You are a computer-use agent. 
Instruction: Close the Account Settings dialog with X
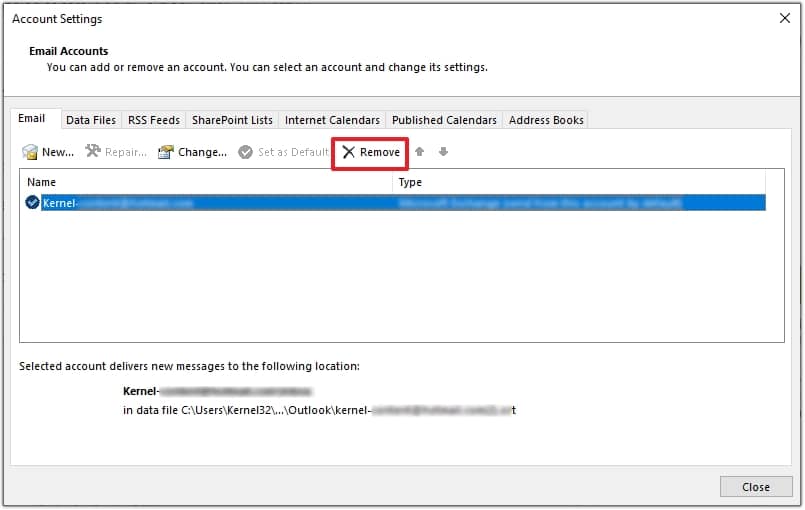[x=784, y=18]
